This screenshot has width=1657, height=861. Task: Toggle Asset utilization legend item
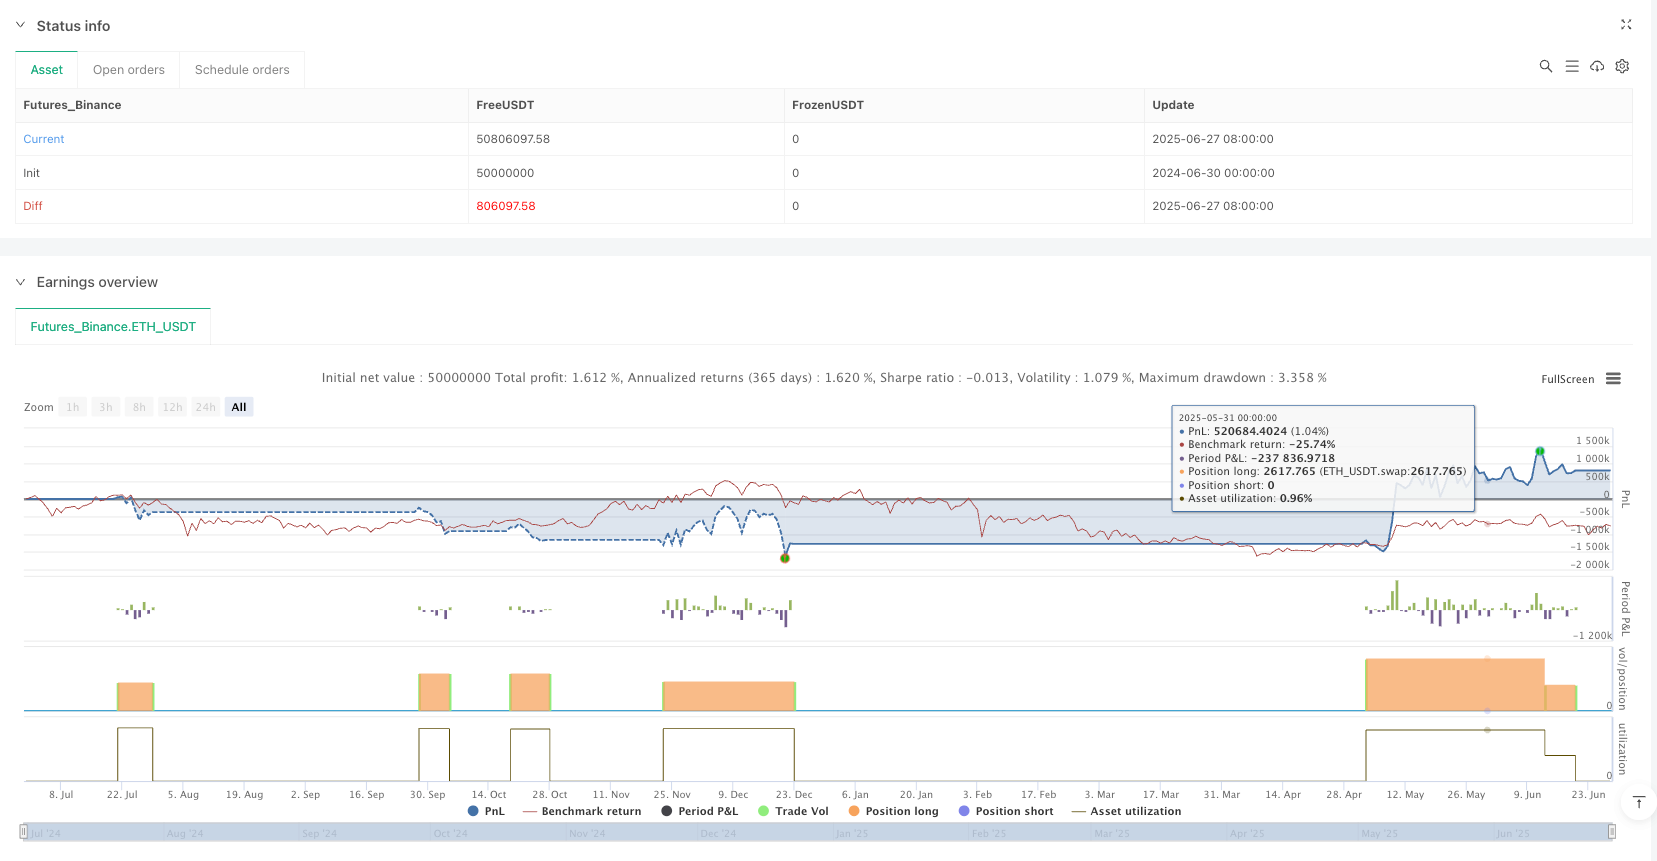(x=1126, y=811)
